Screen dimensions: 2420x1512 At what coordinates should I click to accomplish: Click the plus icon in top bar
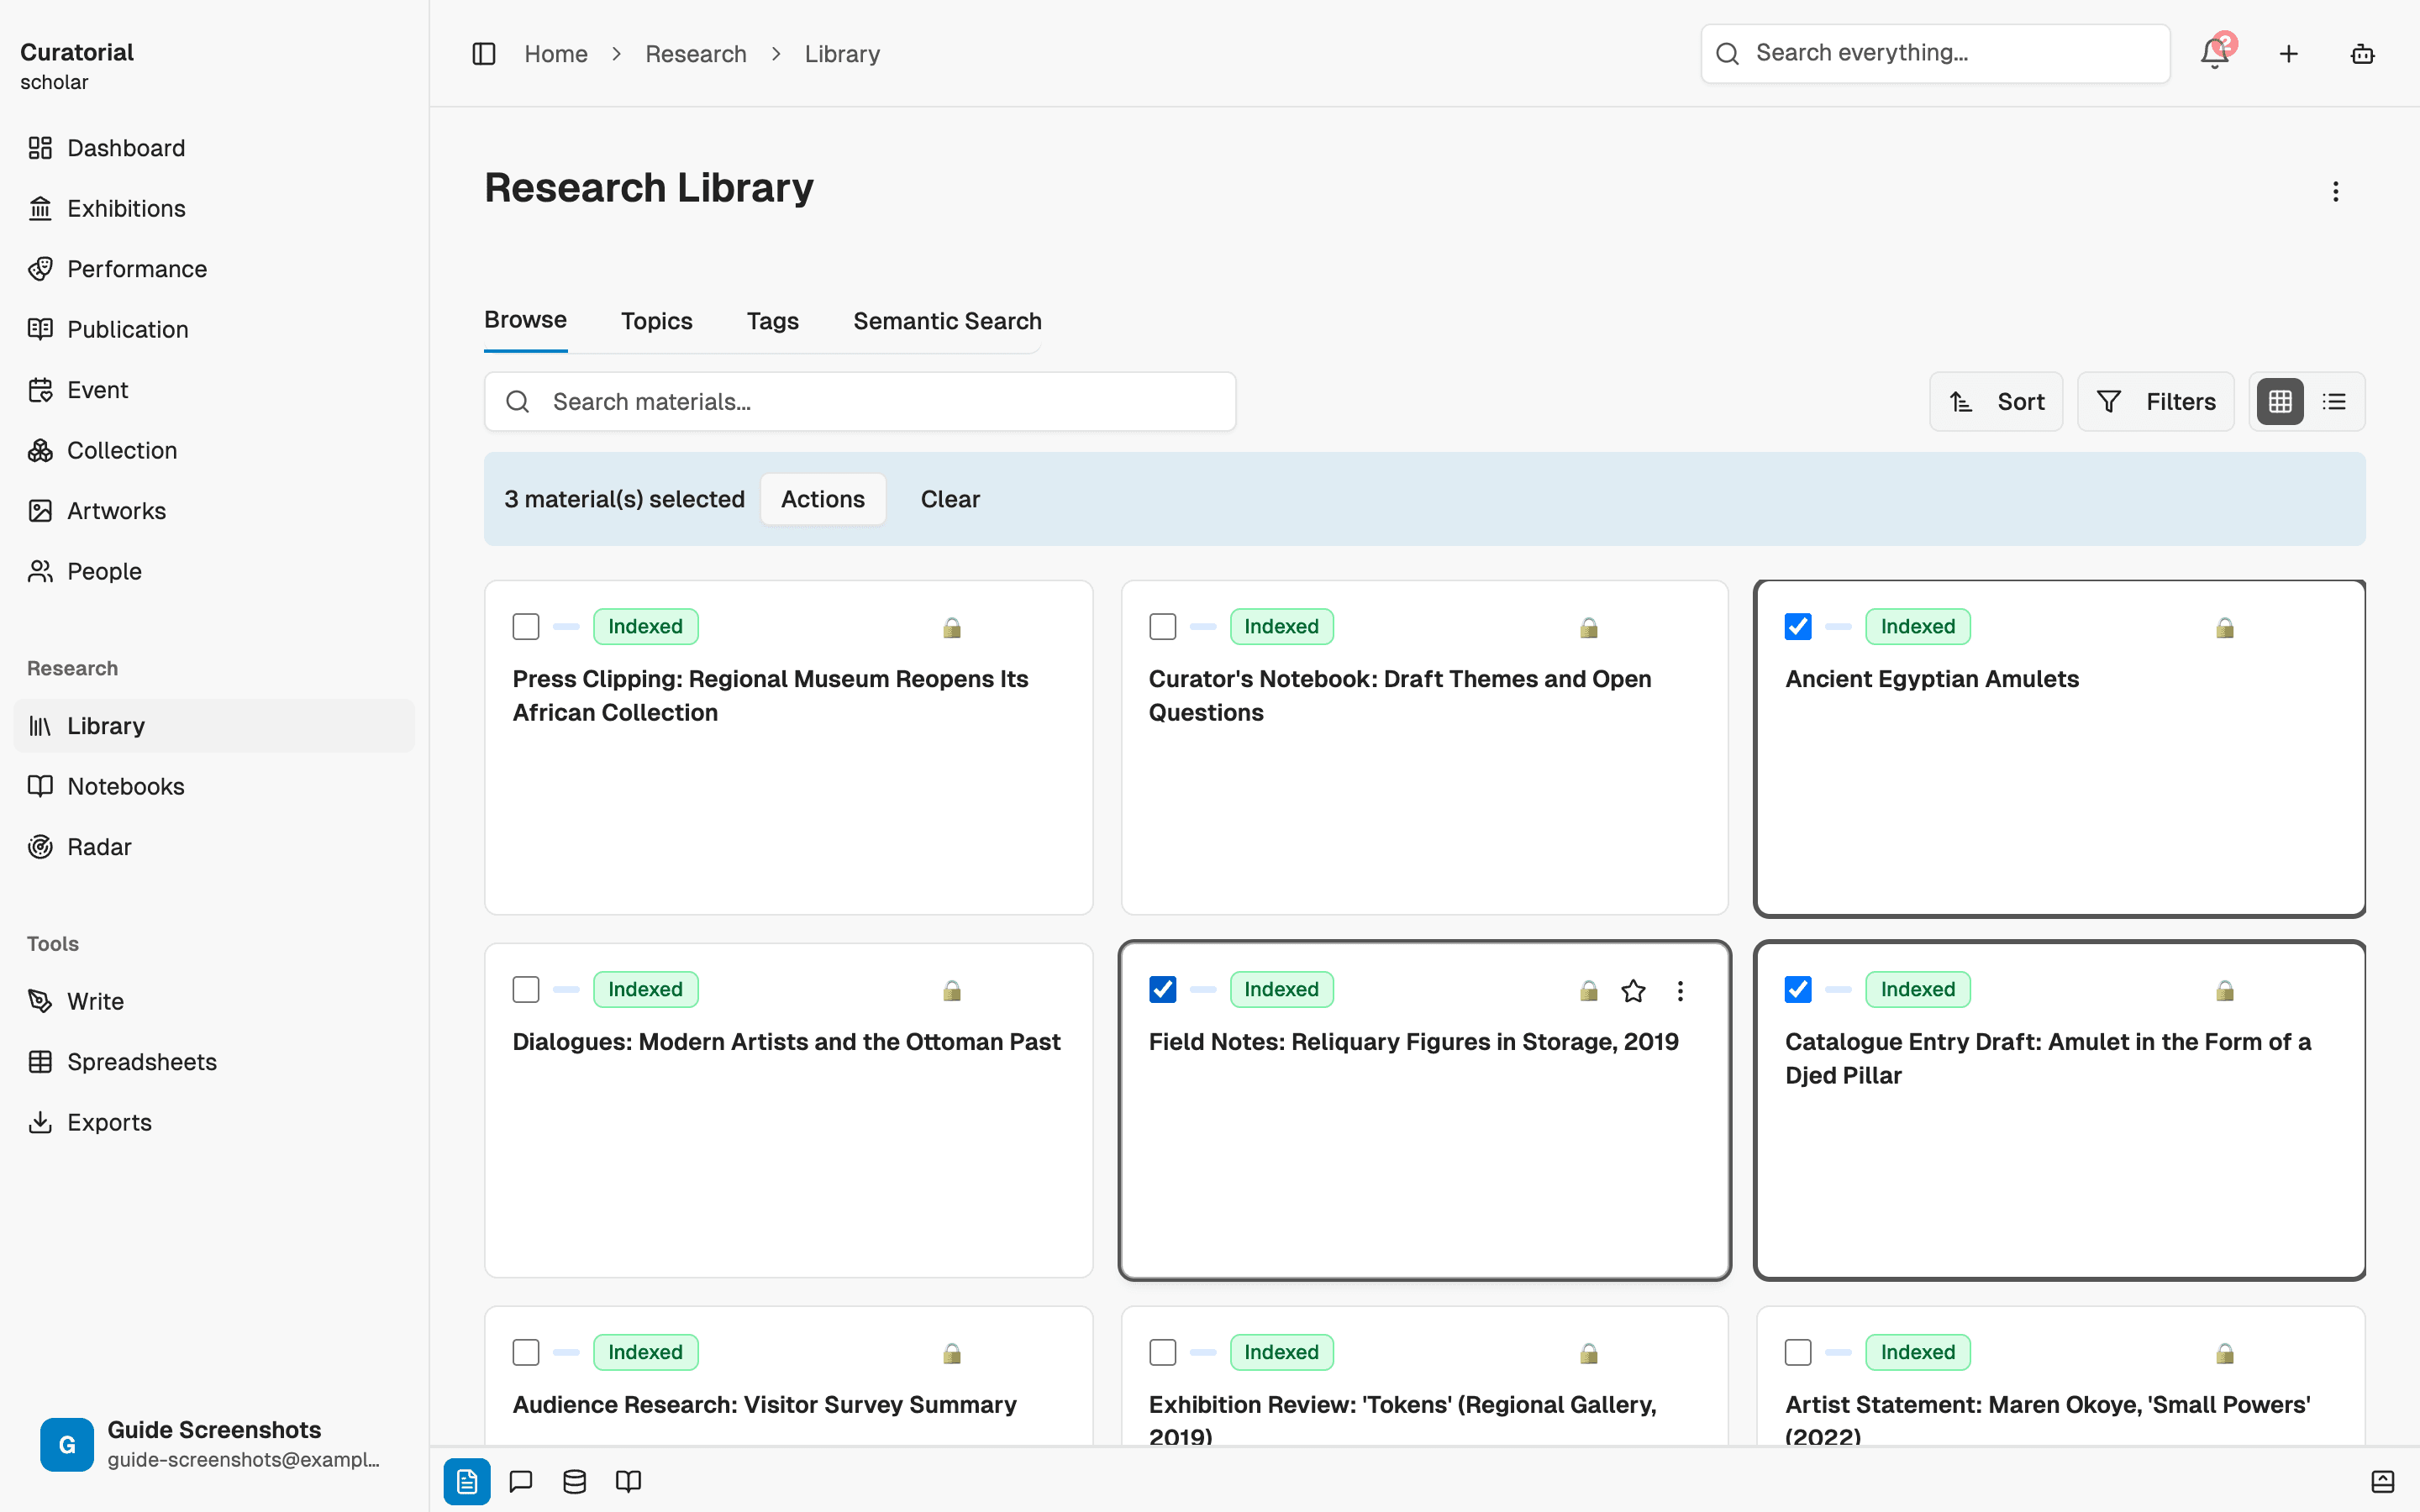click(x=2289, y=54)
